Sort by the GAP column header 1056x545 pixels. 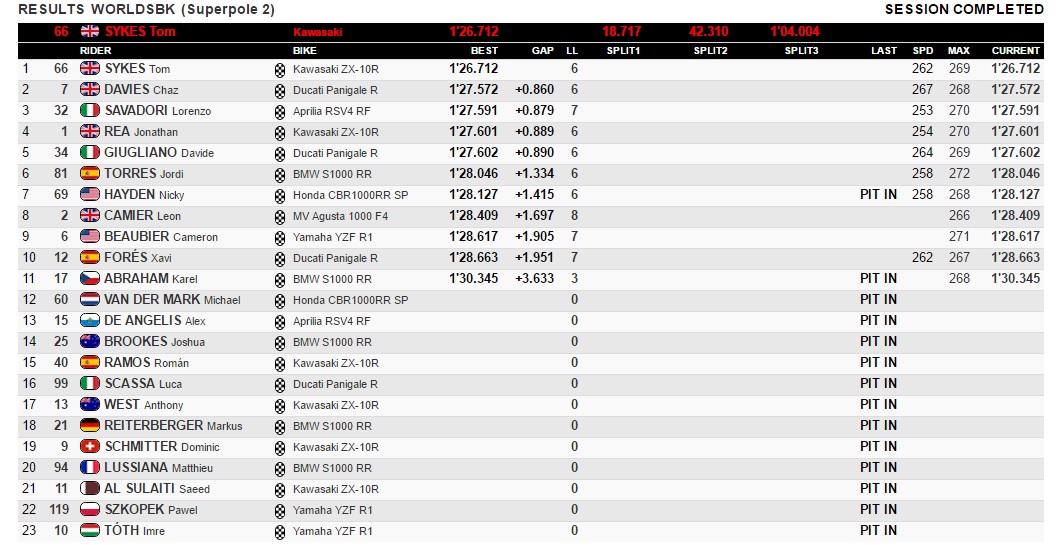click(542, 50)
